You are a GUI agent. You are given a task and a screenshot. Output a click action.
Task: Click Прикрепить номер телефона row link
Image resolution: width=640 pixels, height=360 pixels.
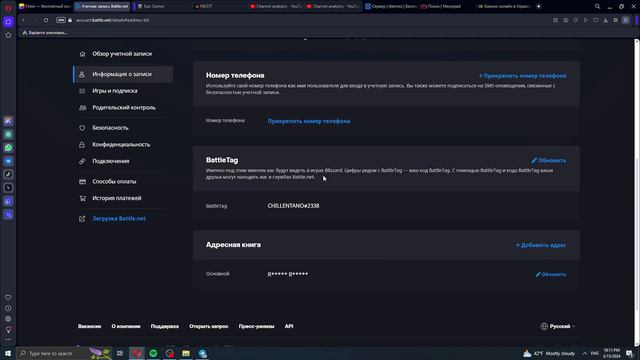(x=309, y=121)
